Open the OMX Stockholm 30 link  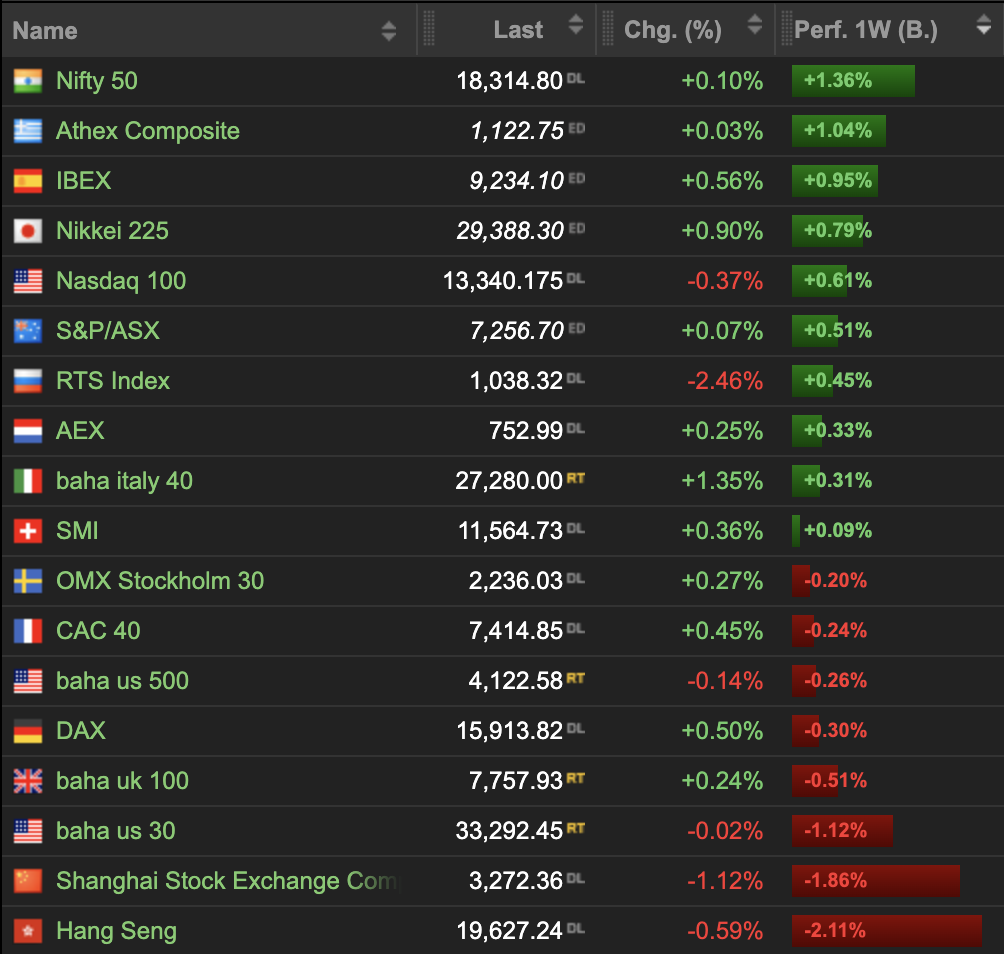pos(160,580)
